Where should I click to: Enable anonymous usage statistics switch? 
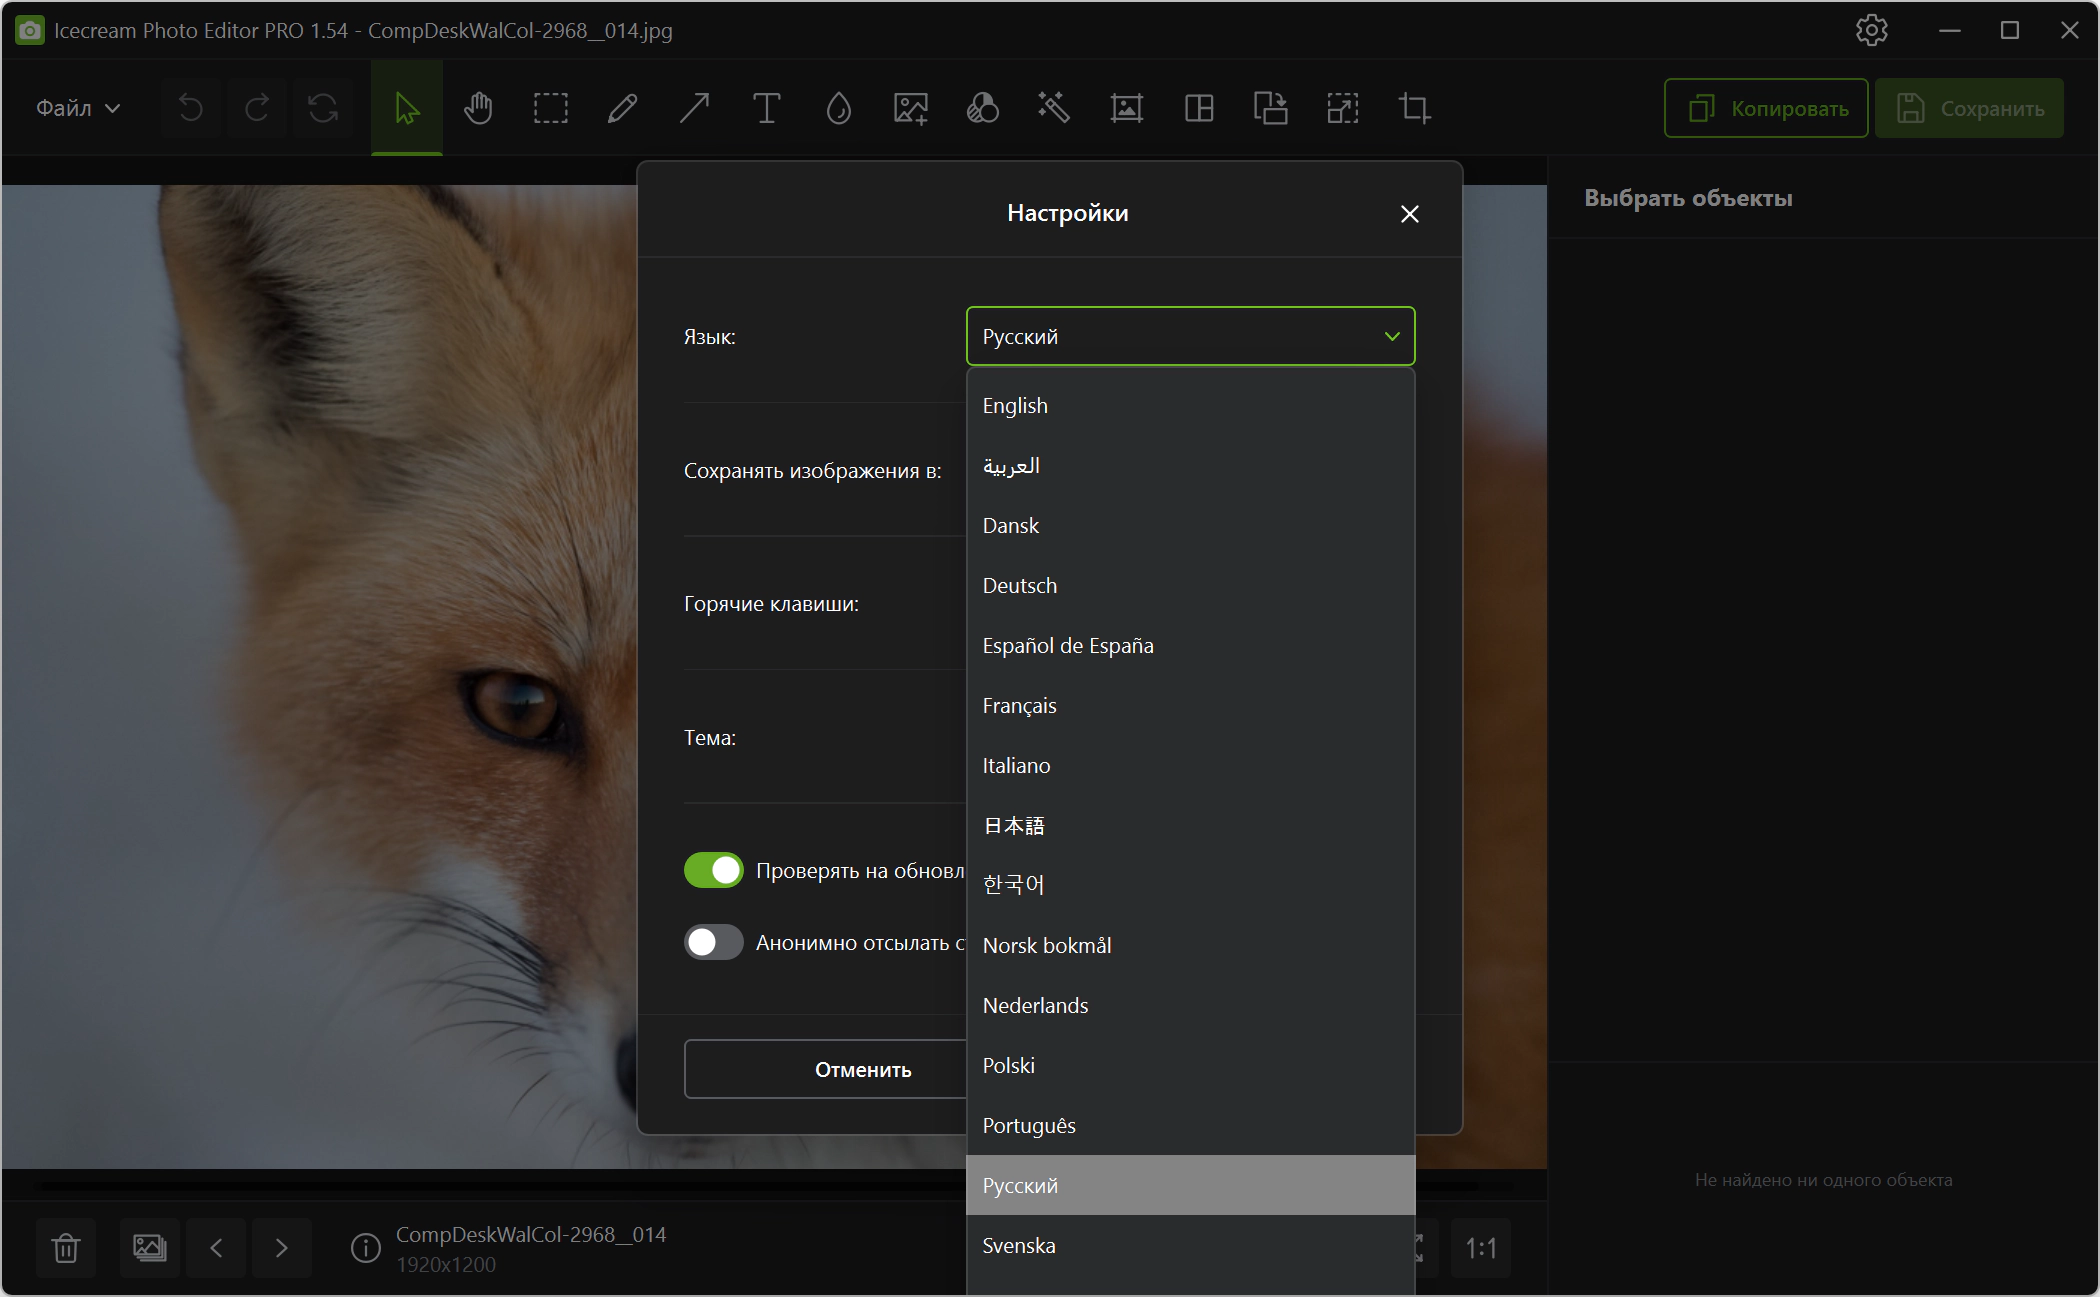pyautogui.click(x=713, y=942)
